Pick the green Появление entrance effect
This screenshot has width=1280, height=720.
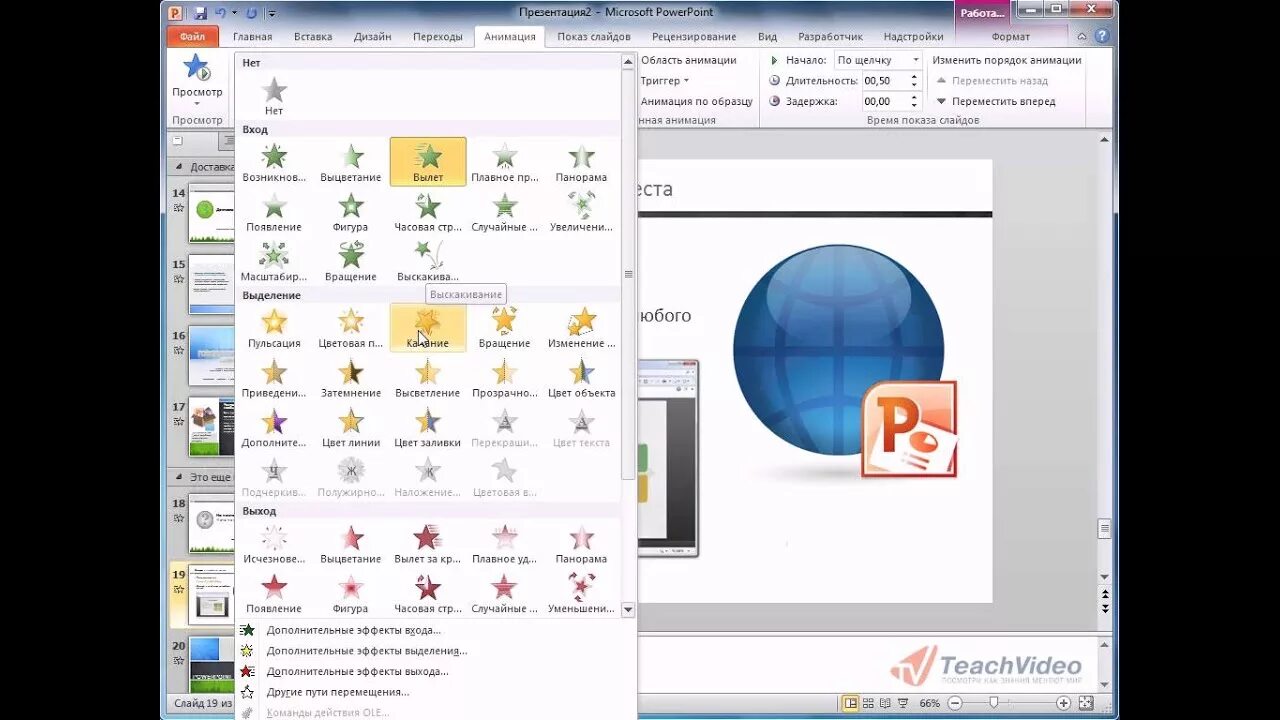pyautogui.click(x=274, y=212)
